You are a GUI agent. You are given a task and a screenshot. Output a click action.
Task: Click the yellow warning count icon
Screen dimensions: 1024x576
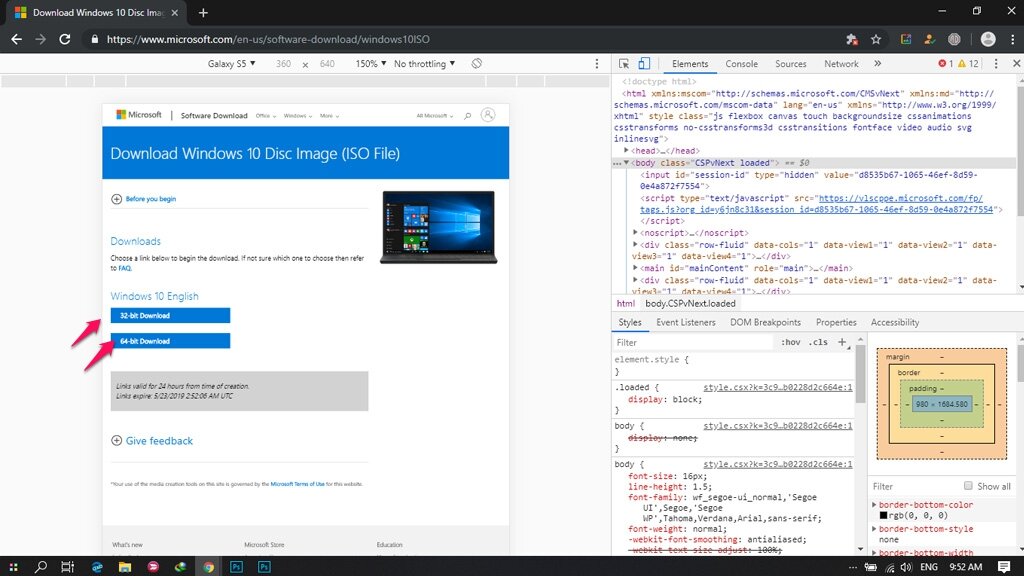tap(961, 63)
